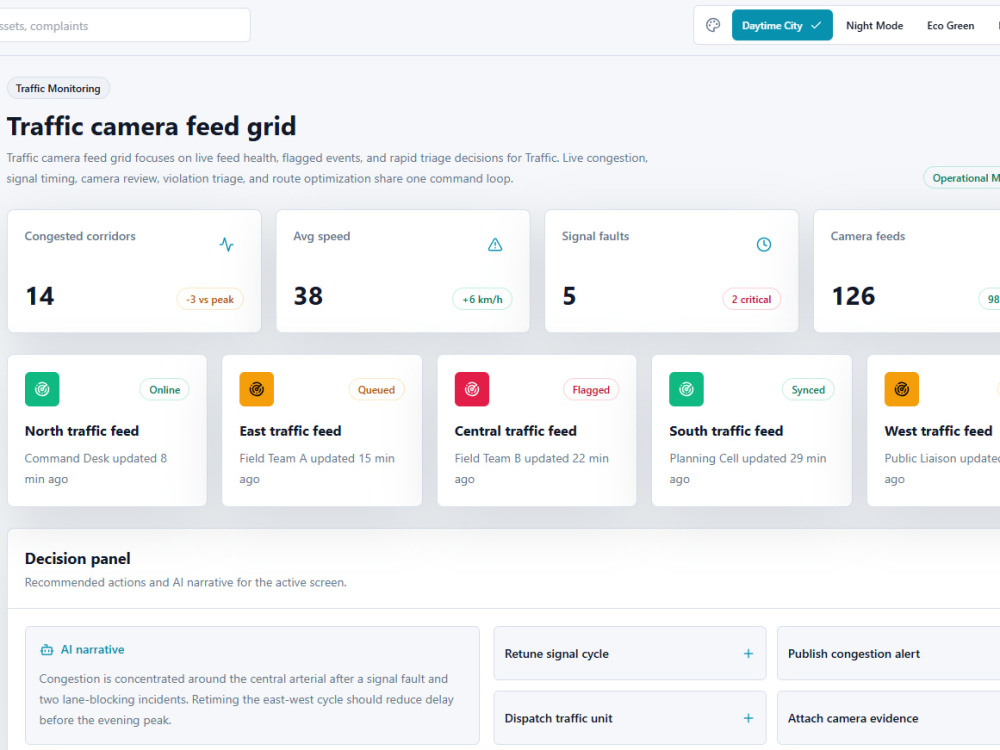Open the Central traffic feed title

(x=515, y=431)
